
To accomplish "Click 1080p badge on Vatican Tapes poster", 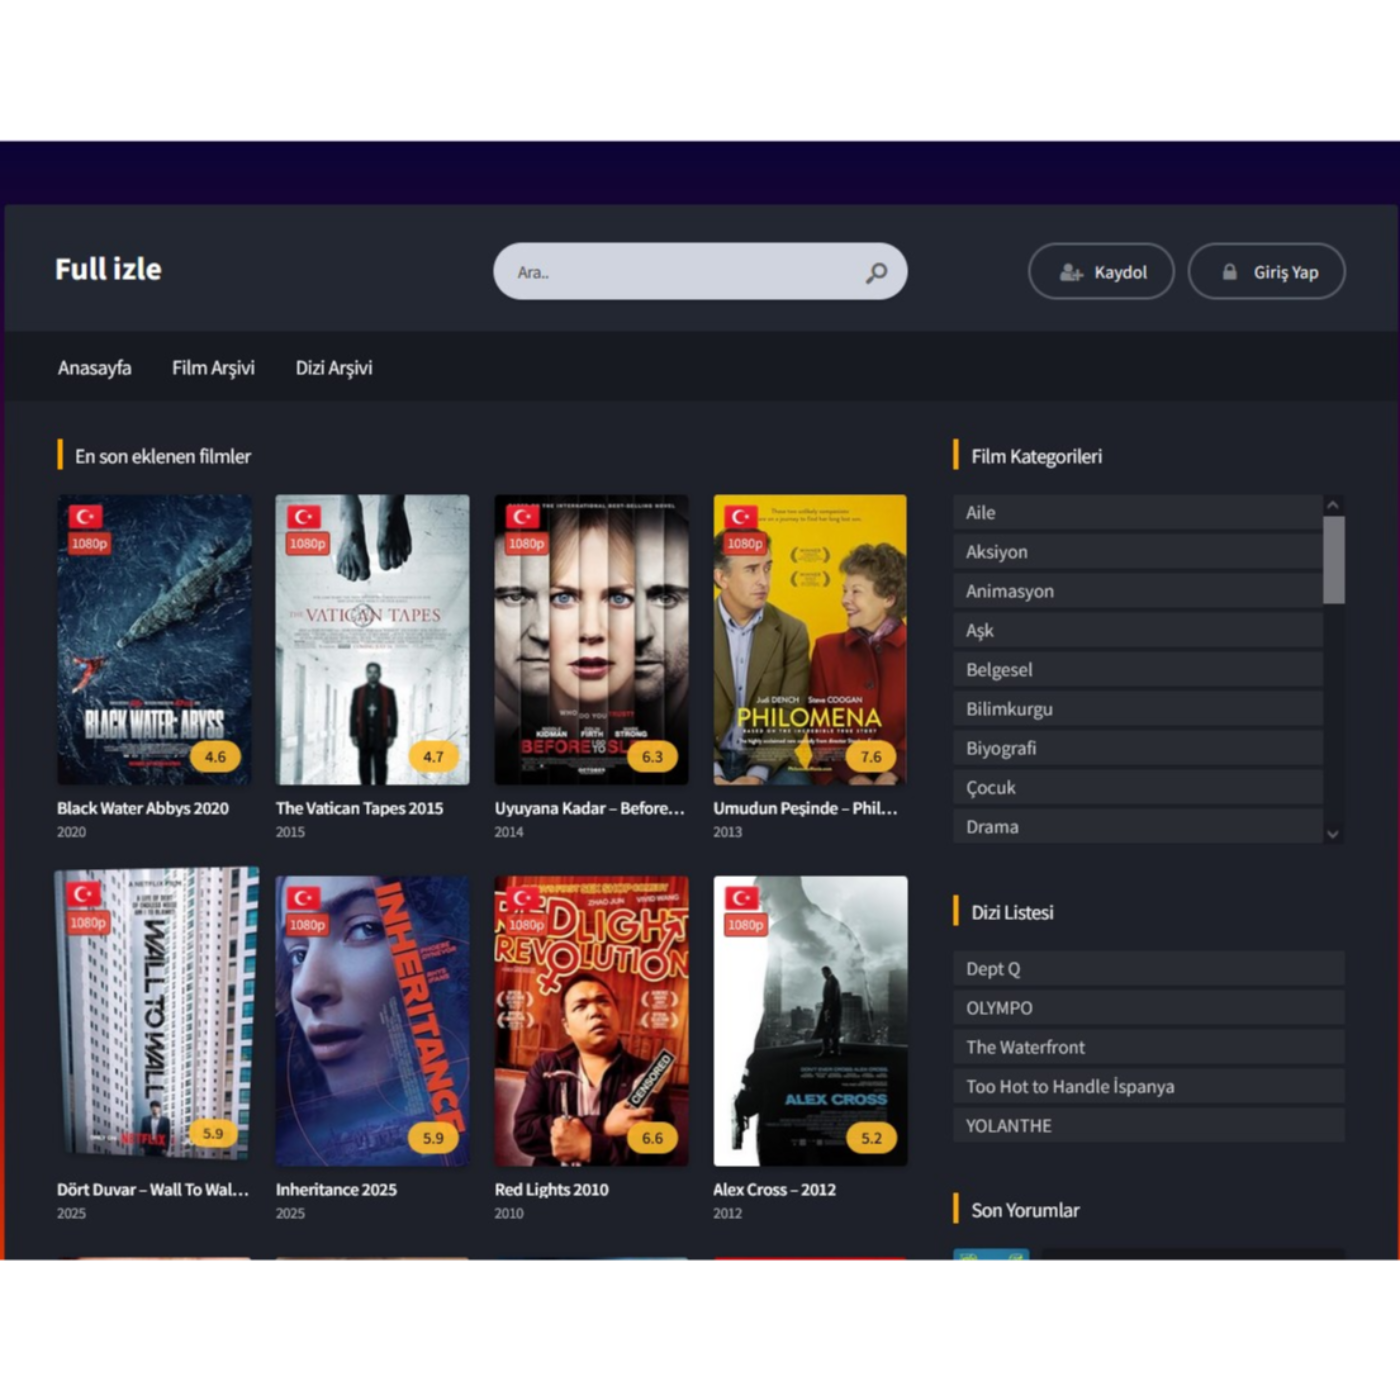I will 307,543.
